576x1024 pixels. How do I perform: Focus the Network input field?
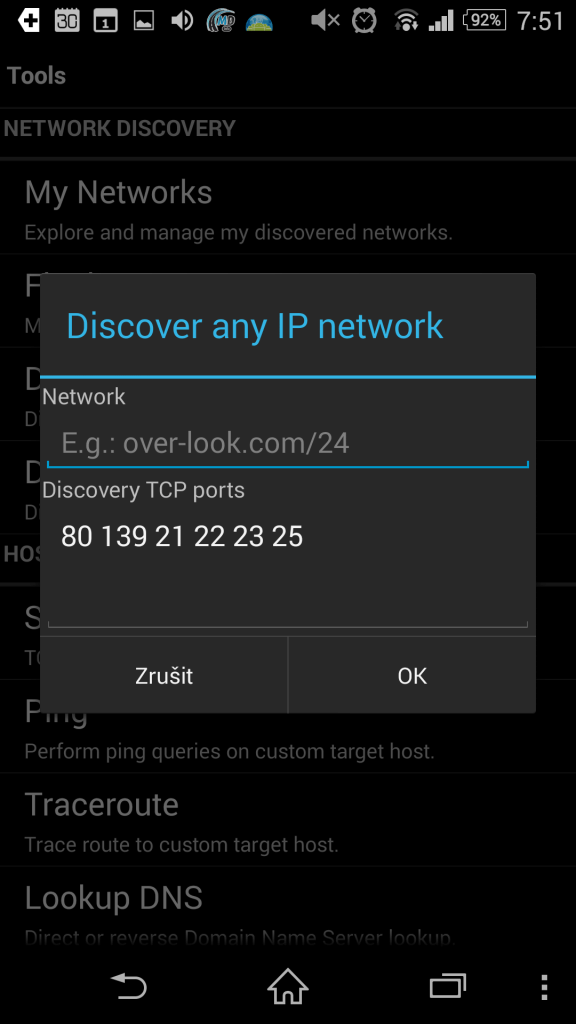click(288, 444)
